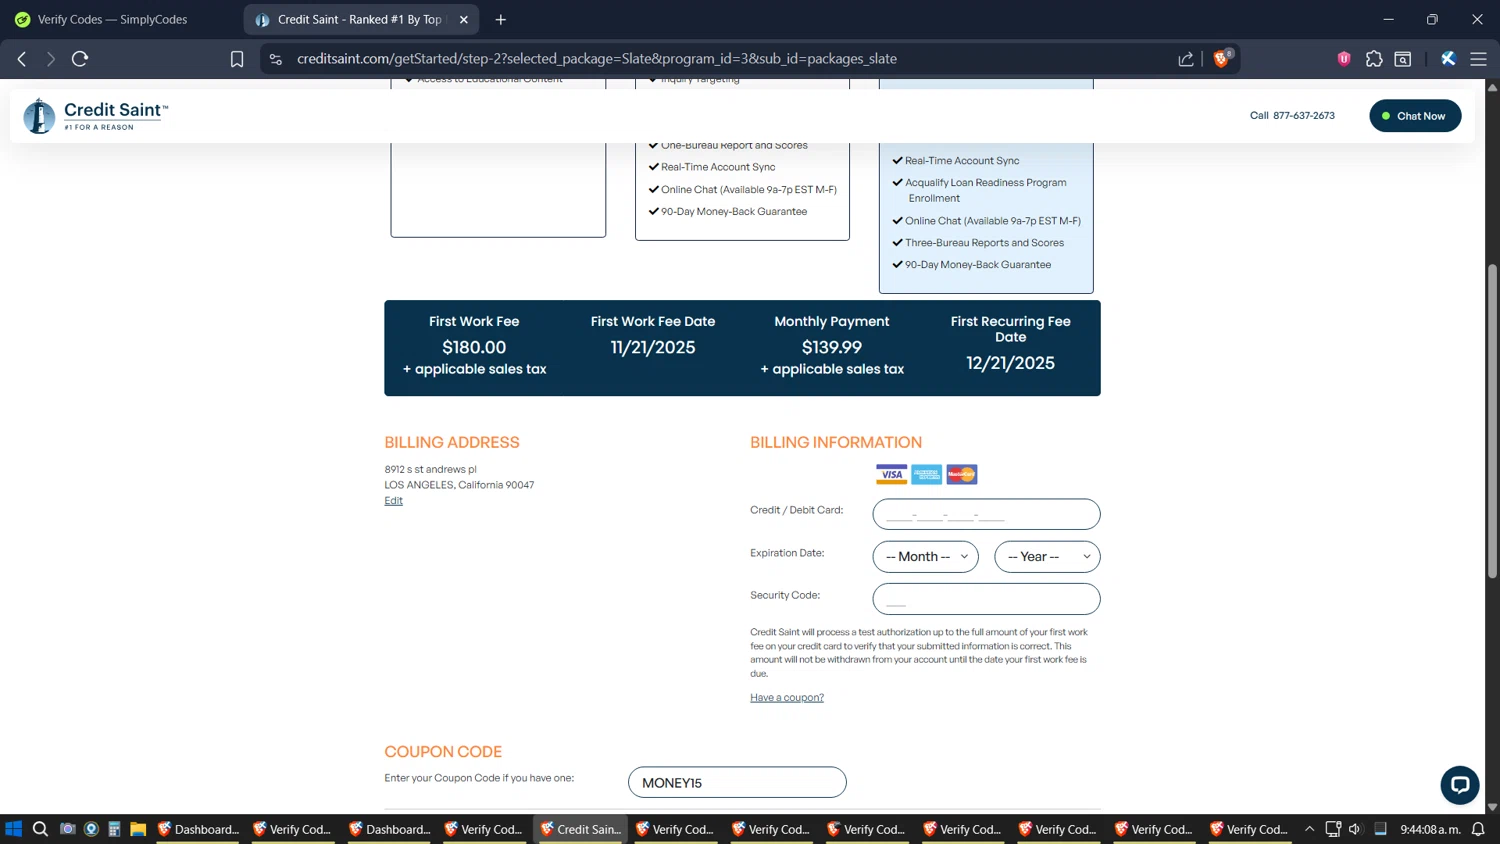Open Windows notification center bell
Image resolution: width=1500 pixels, height=844 pixels.
pyautogui.click(x=1478, y=829)
